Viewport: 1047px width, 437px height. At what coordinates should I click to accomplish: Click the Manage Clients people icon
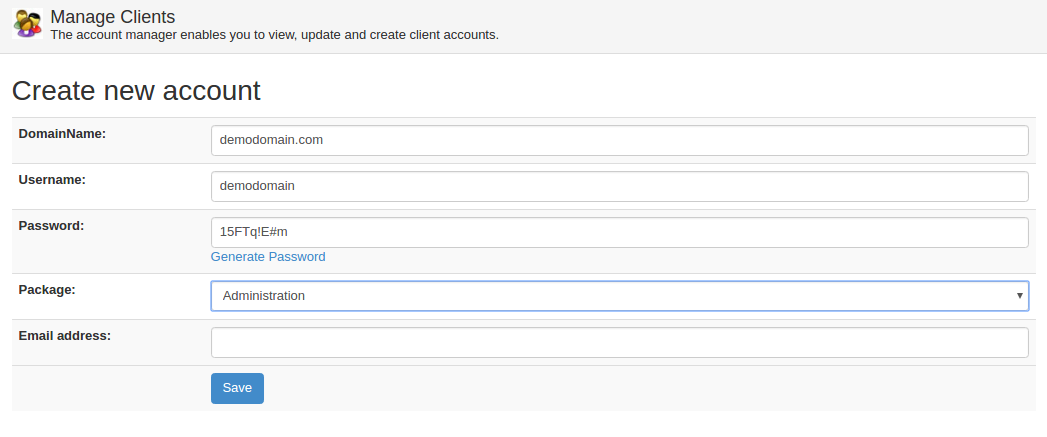point(27,23)
